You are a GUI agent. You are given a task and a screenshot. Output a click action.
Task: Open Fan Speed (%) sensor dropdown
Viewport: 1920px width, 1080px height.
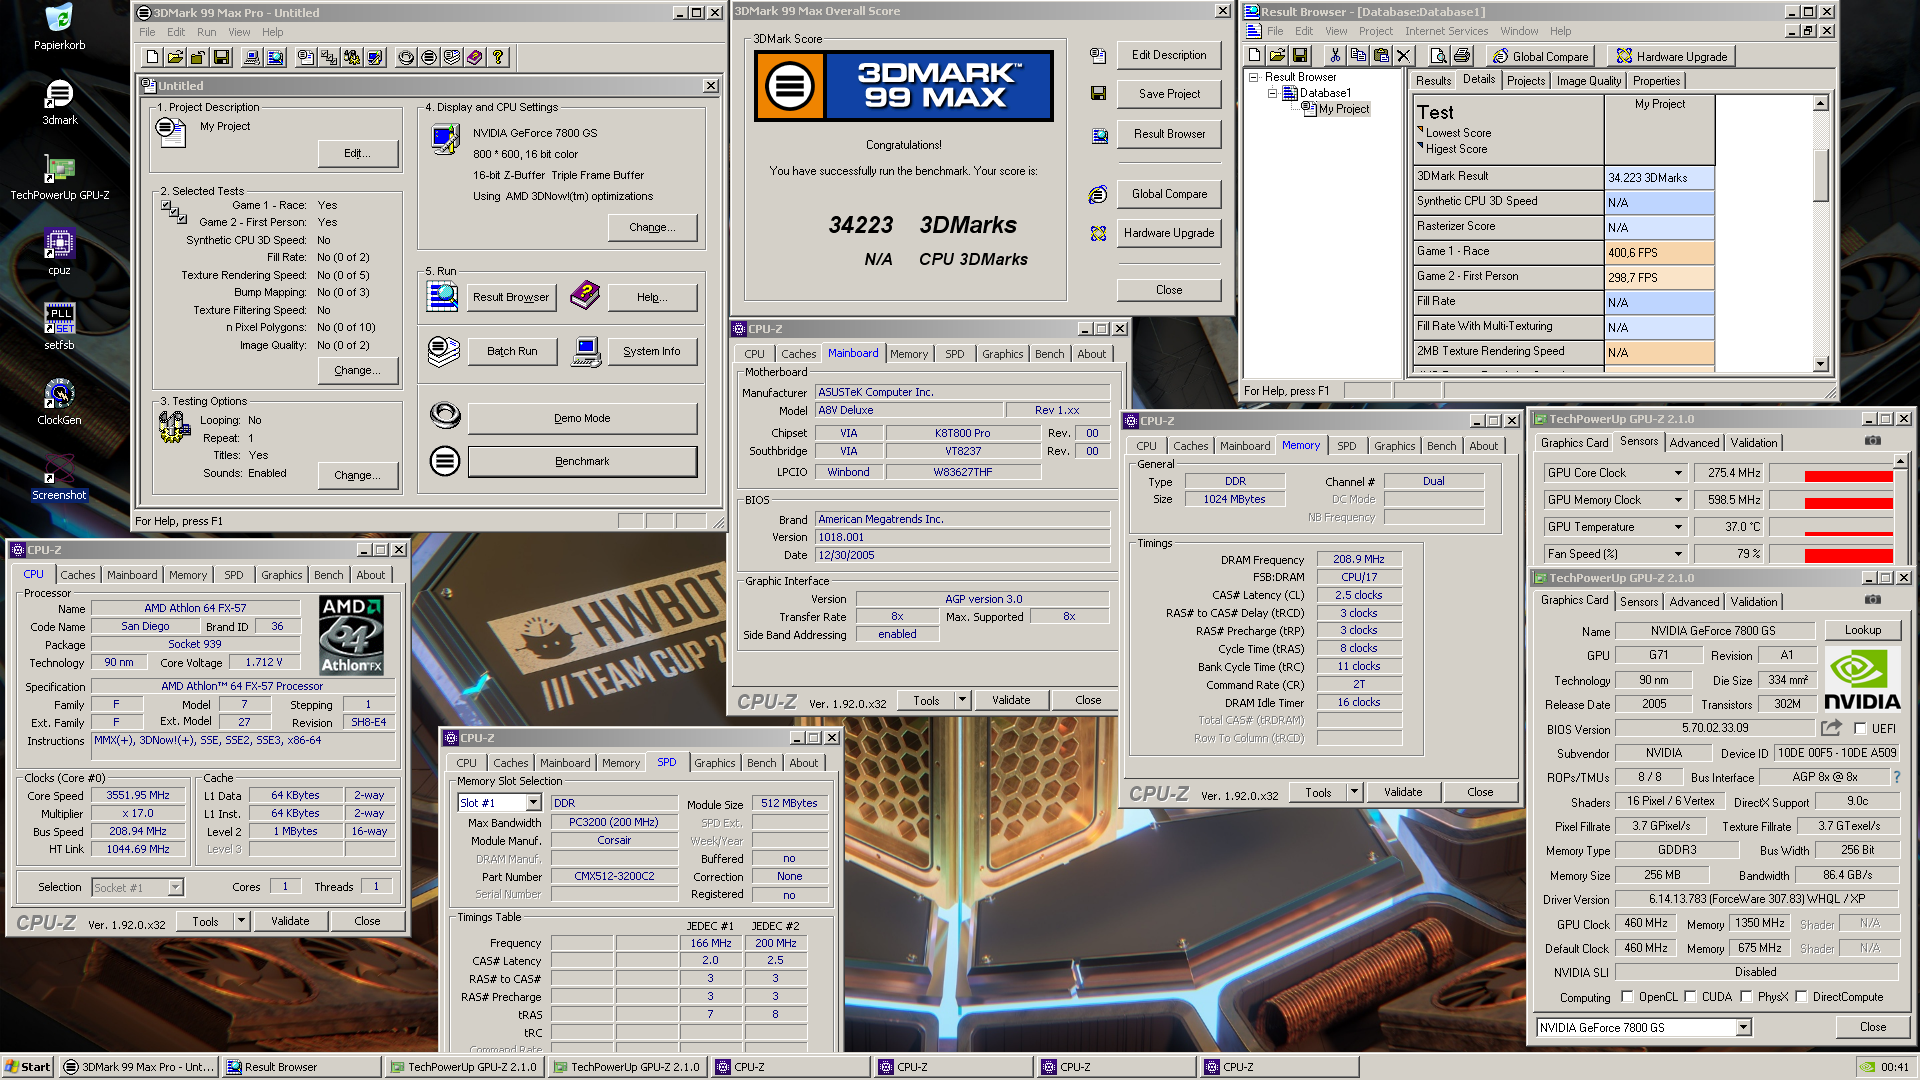pyautogui.click(x=1678, y=554)
